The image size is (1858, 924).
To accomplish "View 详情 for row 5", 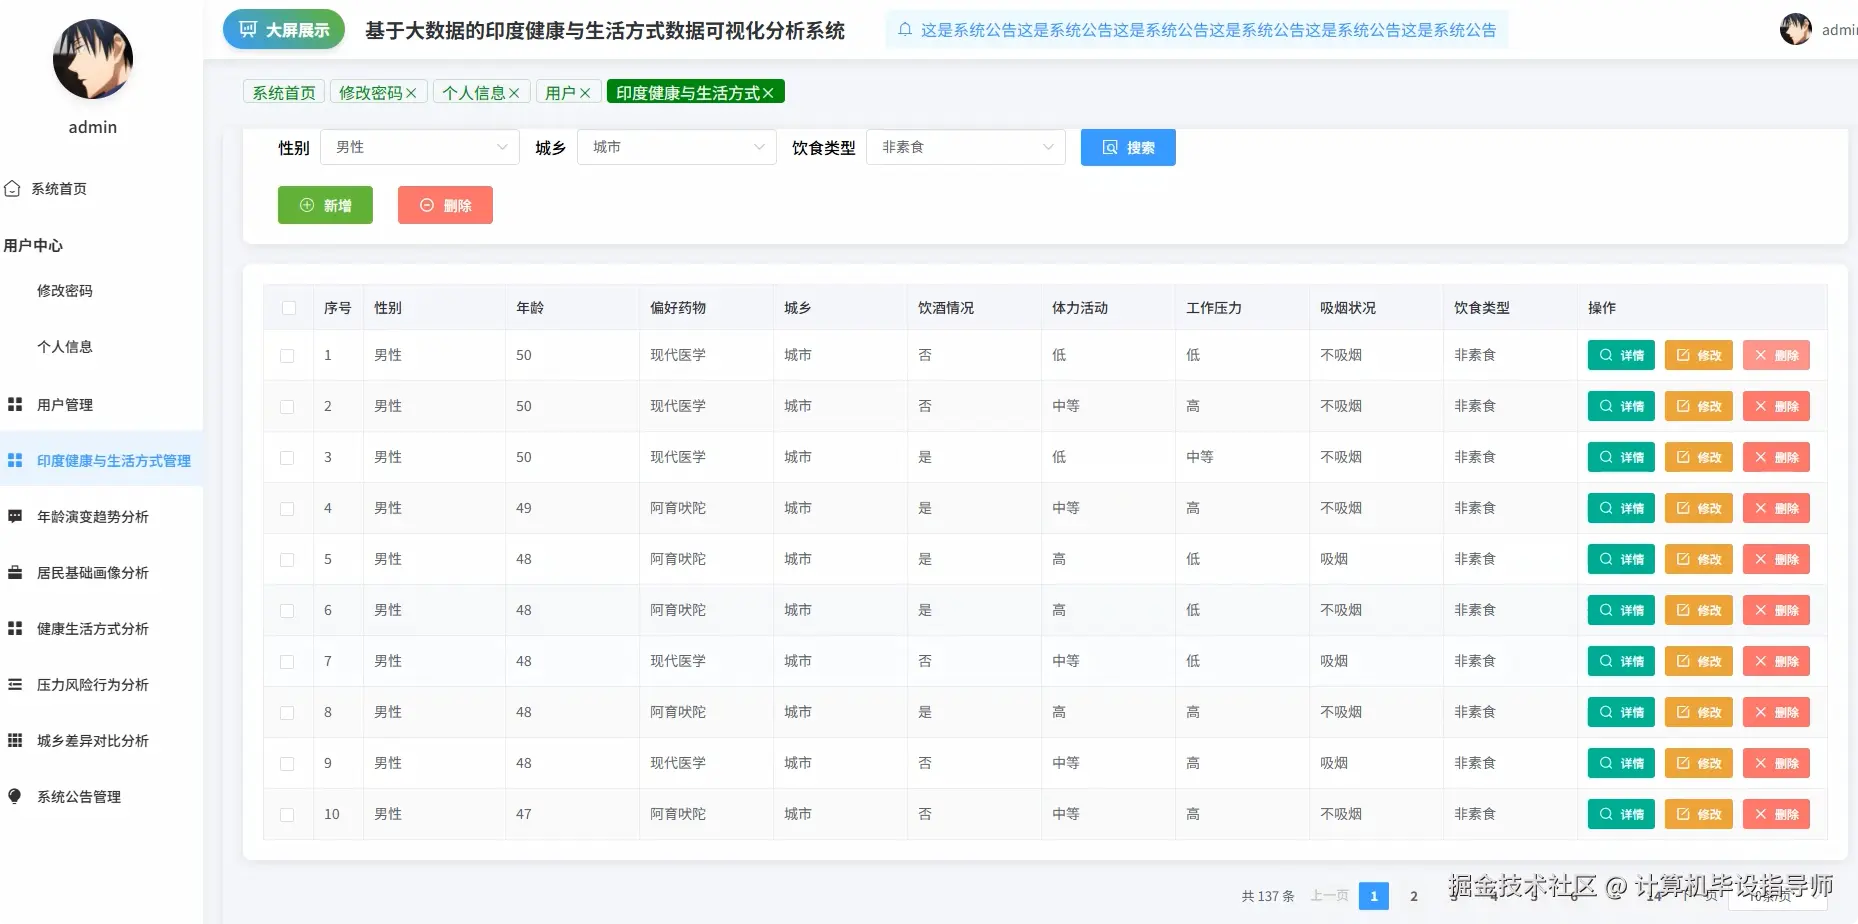I will tap(1621, 559).
